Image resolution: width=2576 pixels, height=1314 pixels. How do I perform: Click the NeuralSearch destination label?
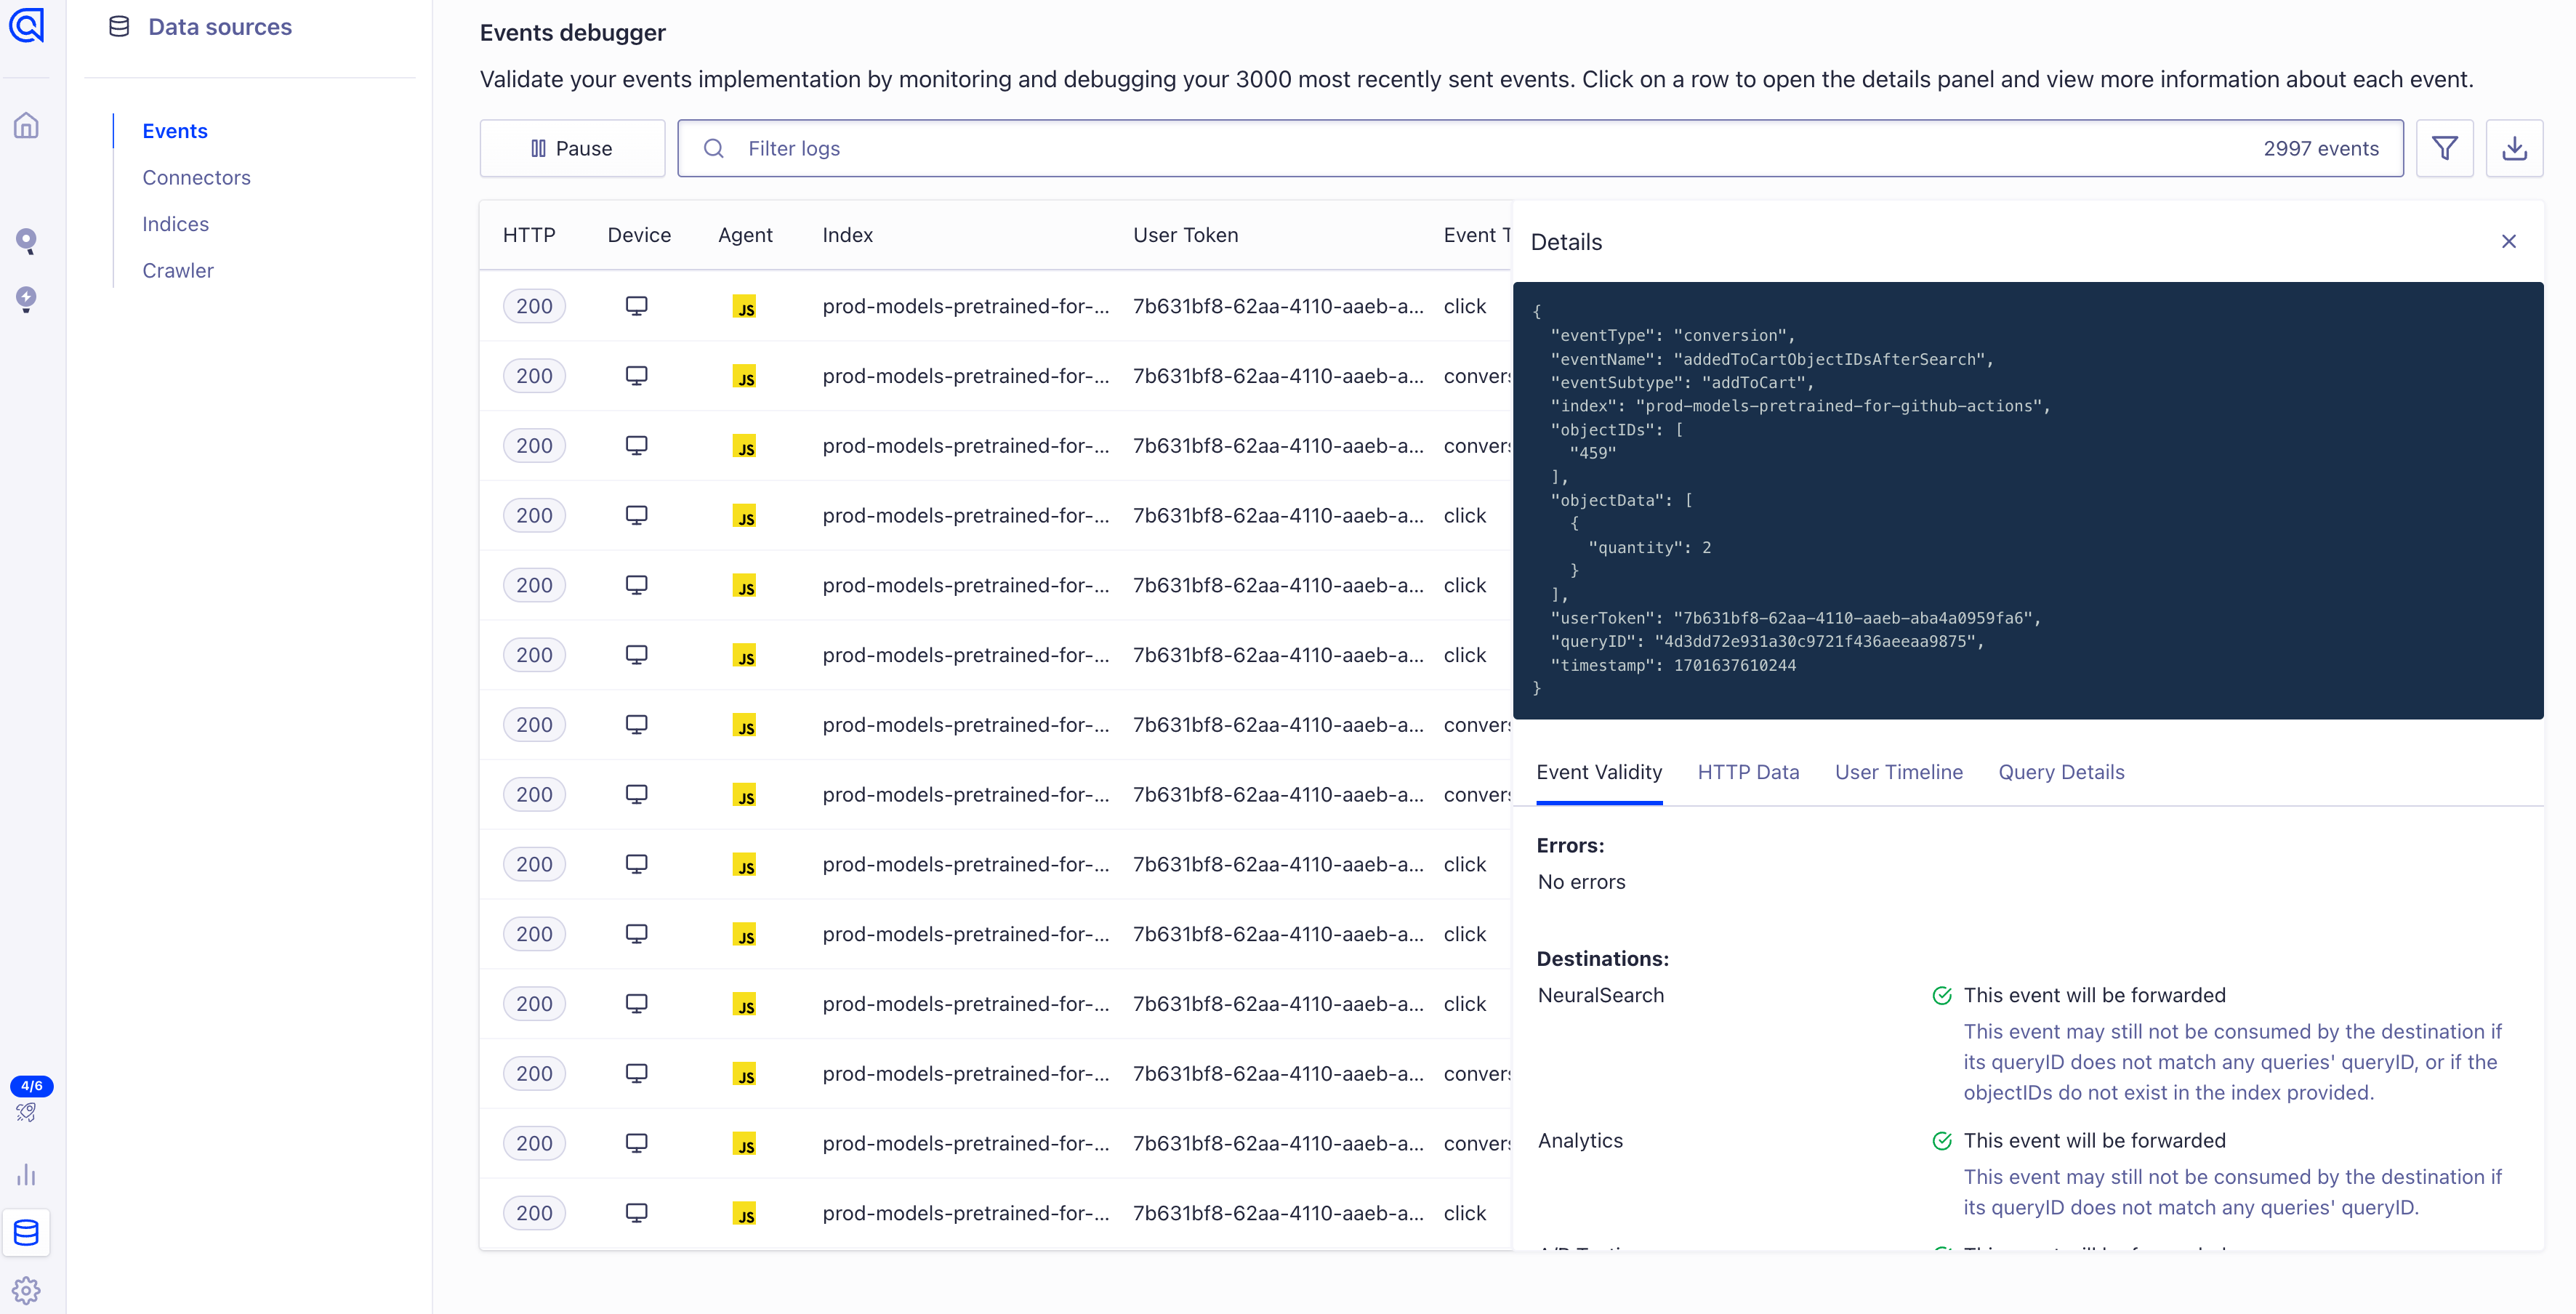coord(1600,995)
